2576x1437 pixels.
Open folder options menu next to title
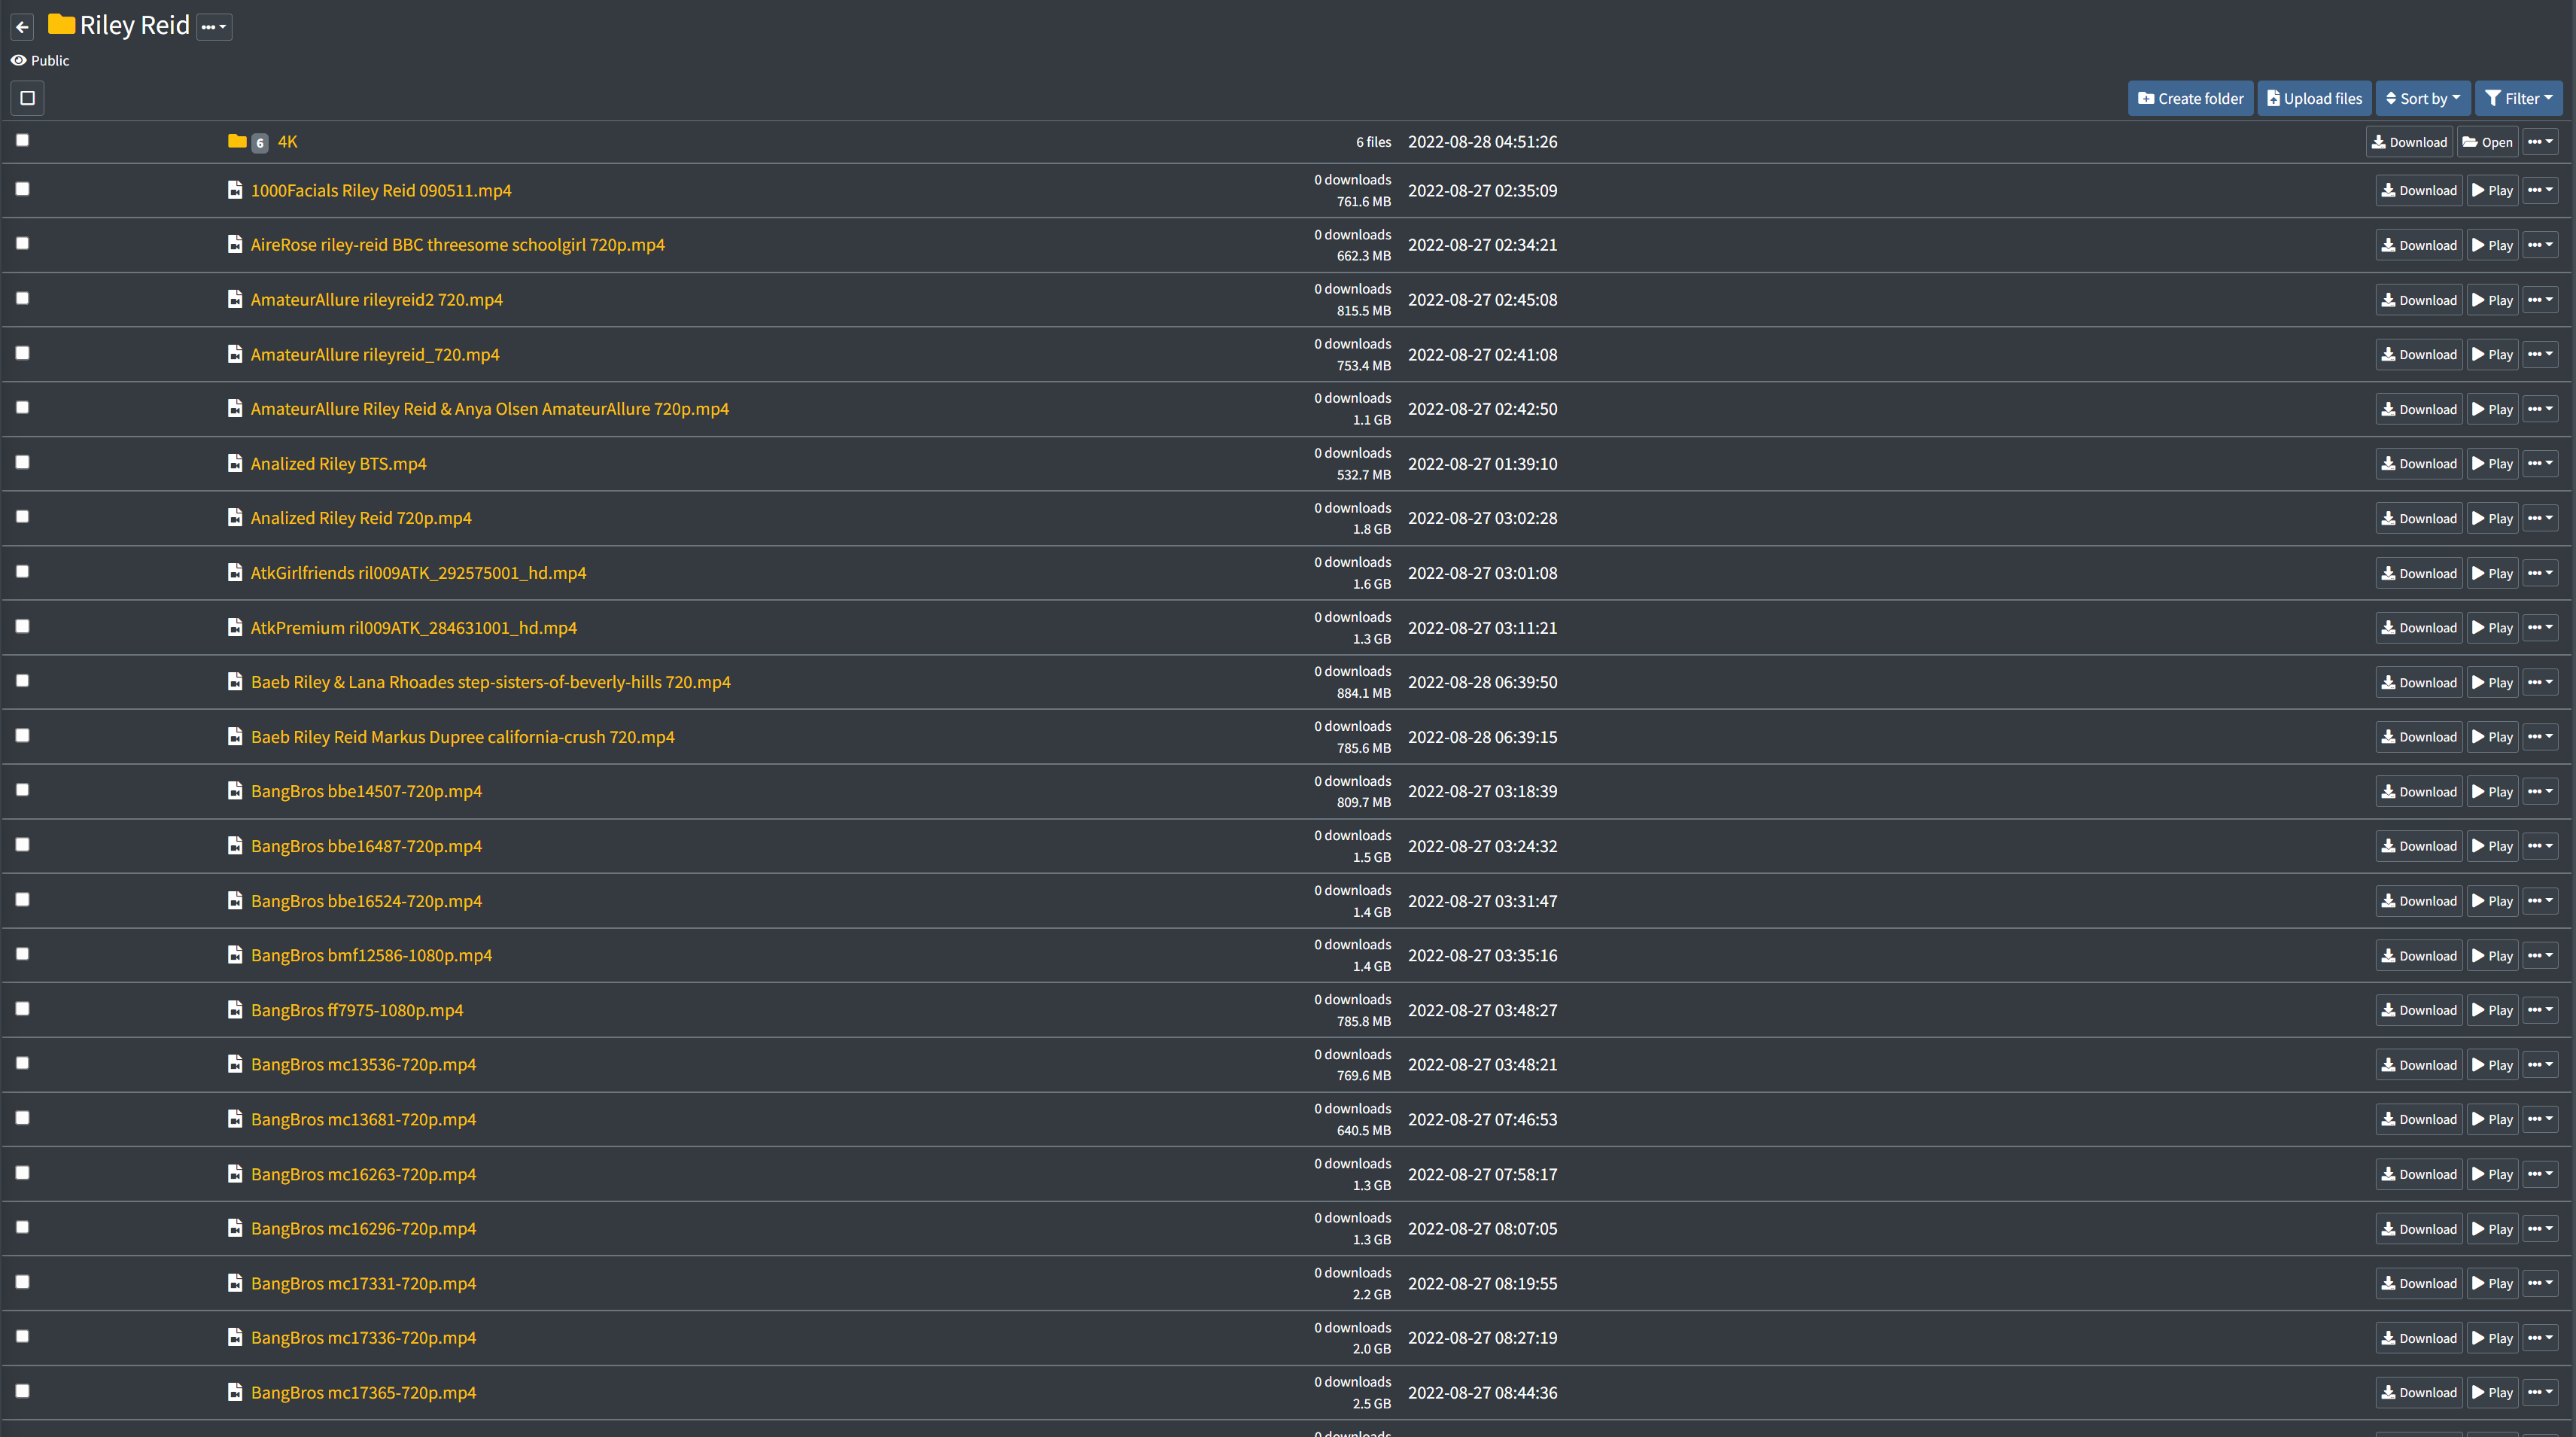pos(214,27)
